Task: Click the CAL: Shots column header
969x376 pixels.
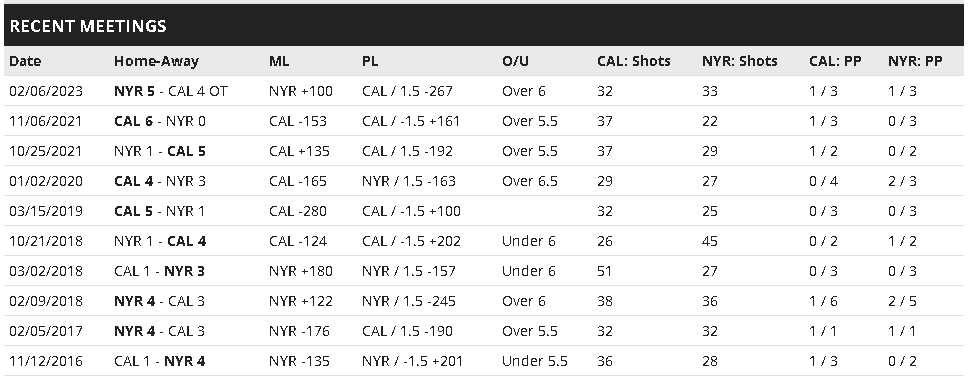Action: click(633, 61)
